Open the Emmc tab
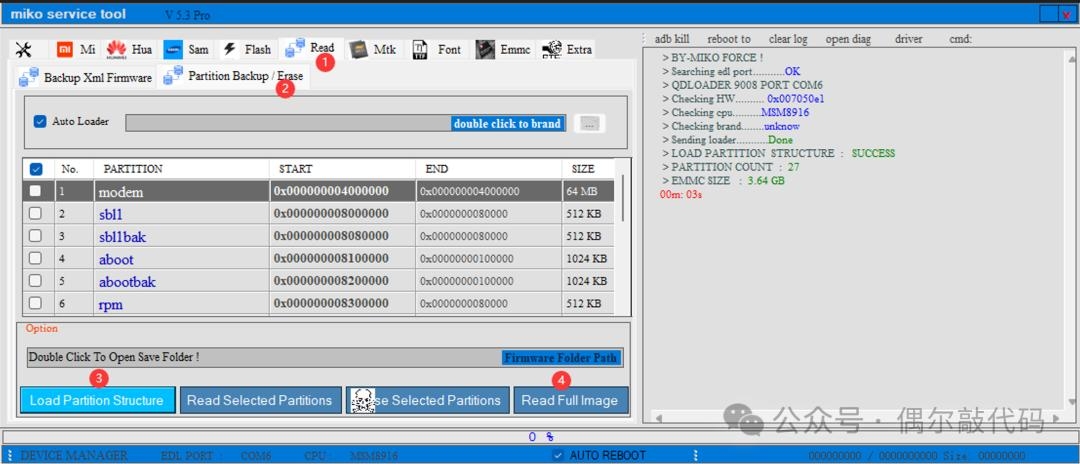 (503, 50)
